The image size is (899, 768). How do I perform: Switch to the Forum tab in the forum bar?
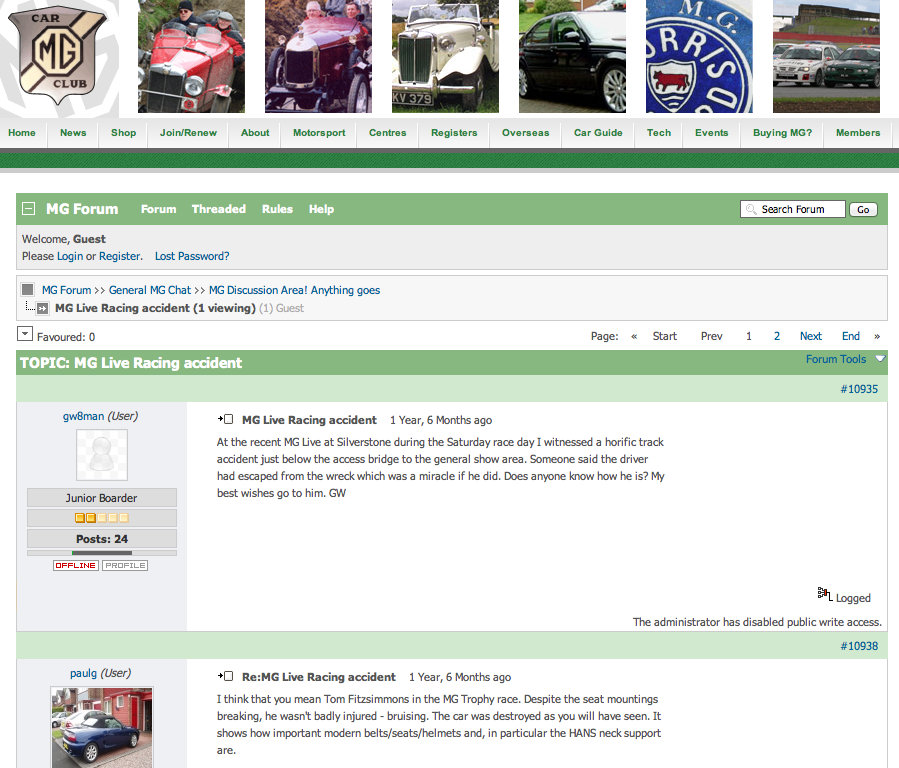tap(159, 209)
